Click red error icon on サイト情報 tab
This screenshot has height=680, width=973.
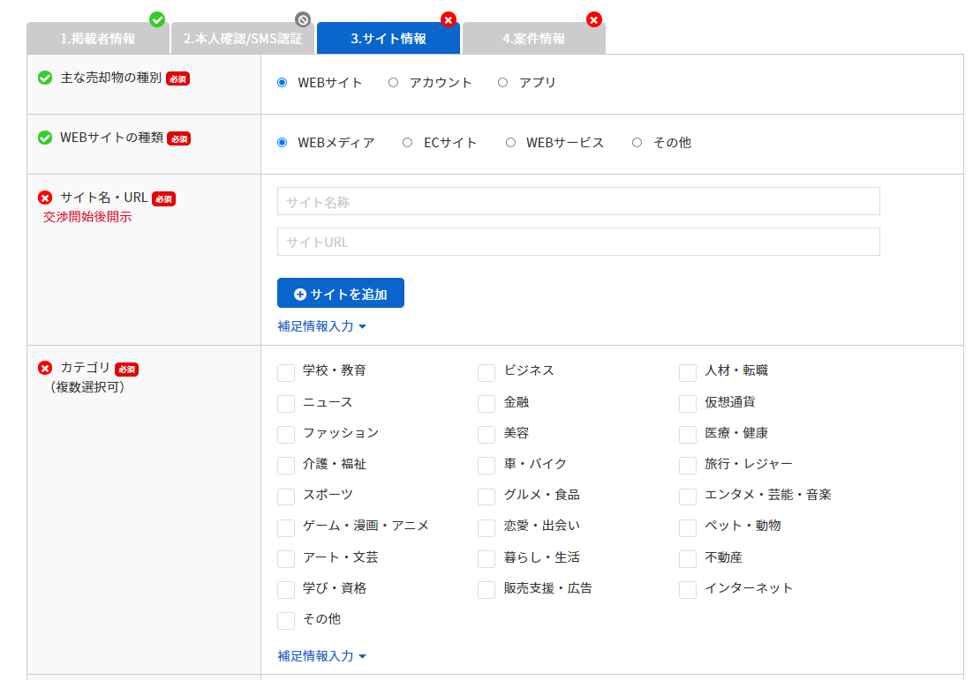448,20
